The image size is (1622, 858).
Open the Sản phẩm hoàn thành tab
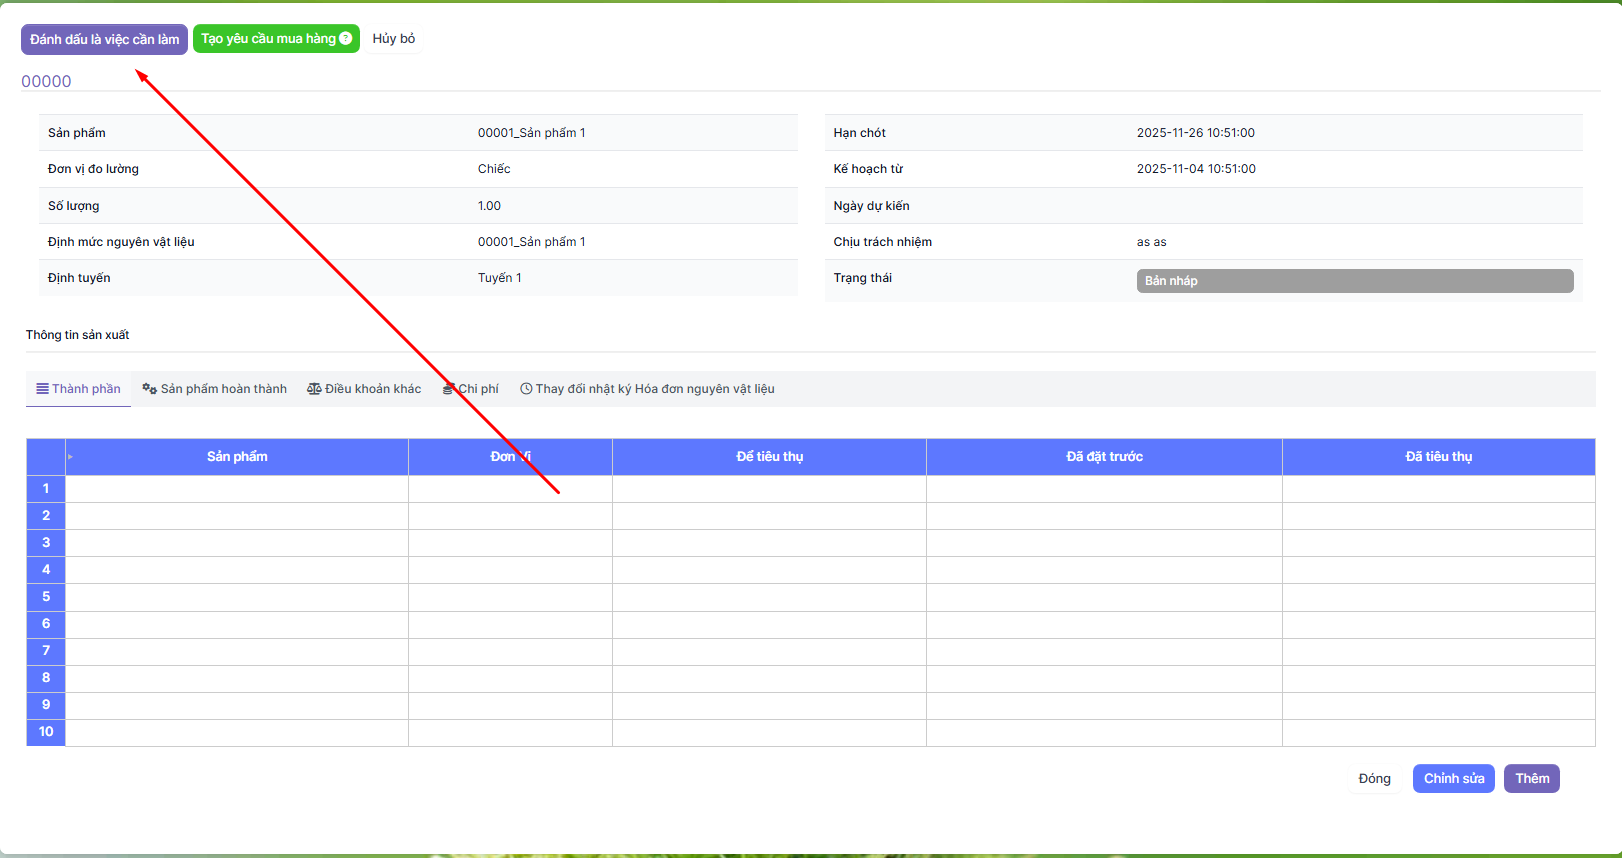223,389
